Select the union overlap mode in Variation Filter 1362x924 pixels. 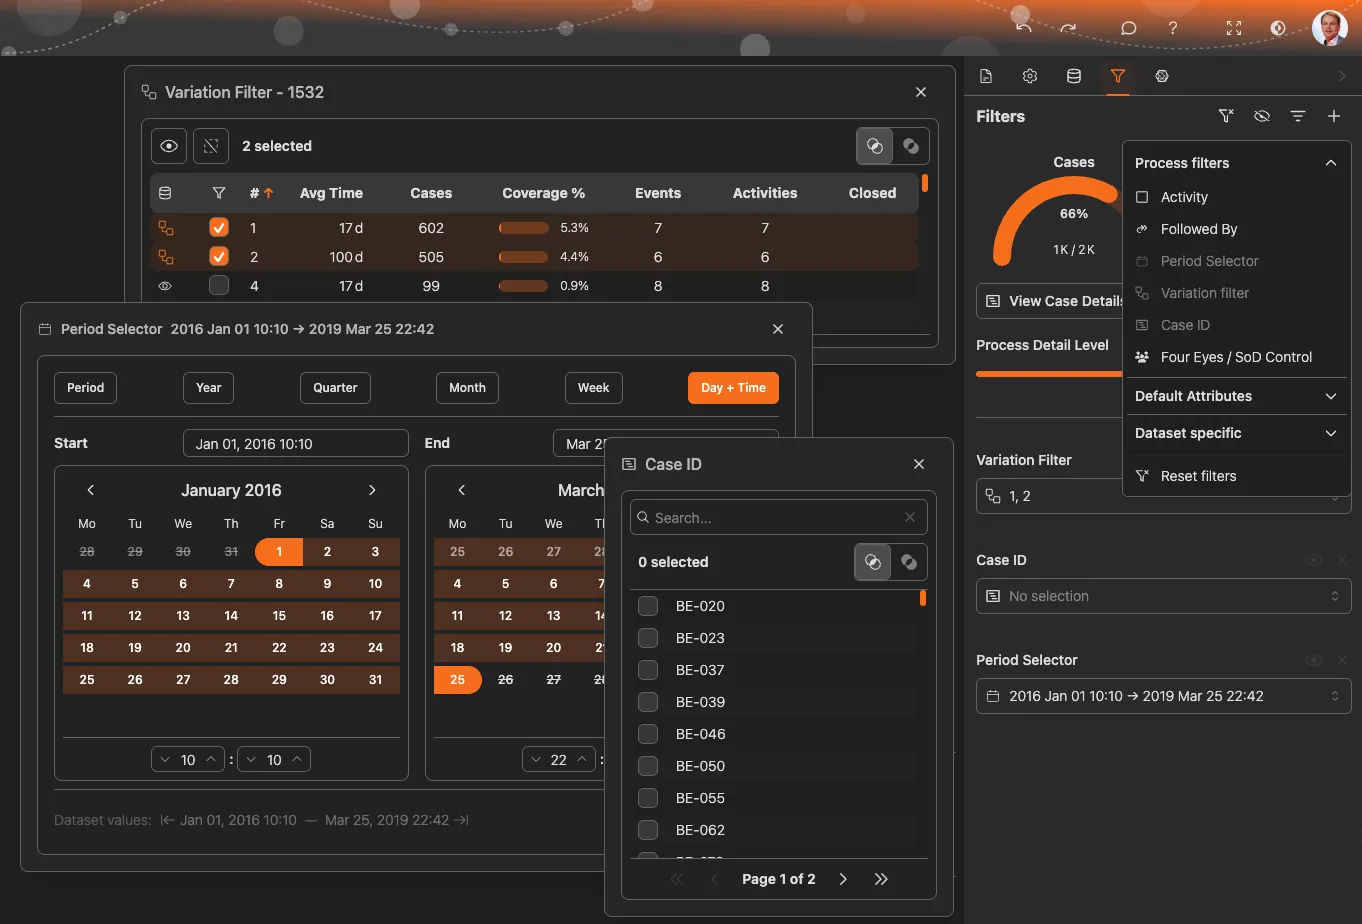click(874, 146)
